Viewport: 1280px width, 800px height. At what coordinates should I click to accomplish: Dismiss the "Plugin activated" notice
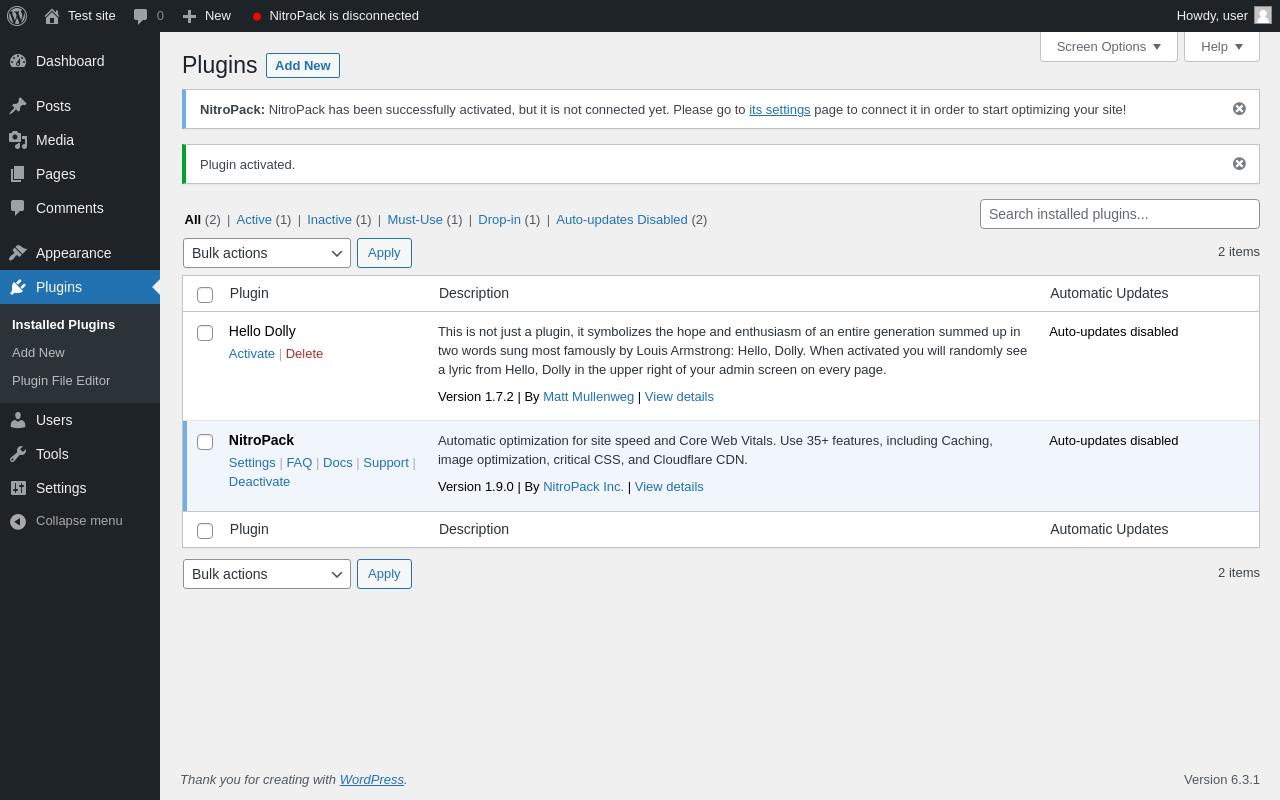click(1239, 164)
